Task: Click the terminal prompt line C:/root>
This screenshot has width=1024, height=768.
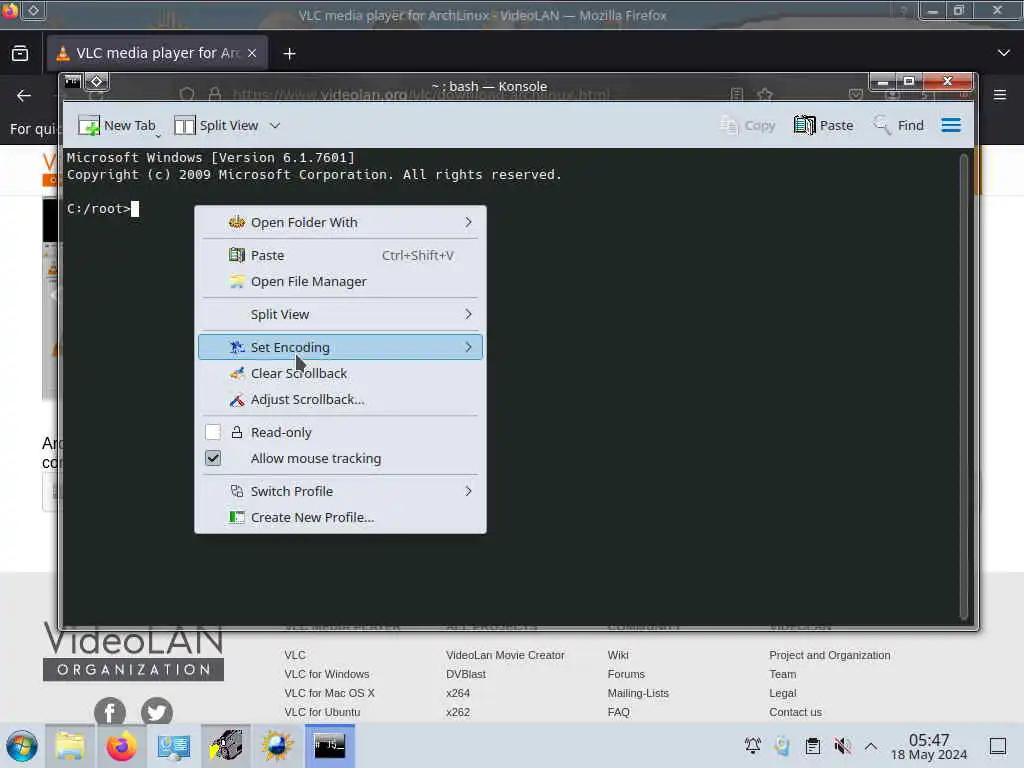Action: (103, 209)
